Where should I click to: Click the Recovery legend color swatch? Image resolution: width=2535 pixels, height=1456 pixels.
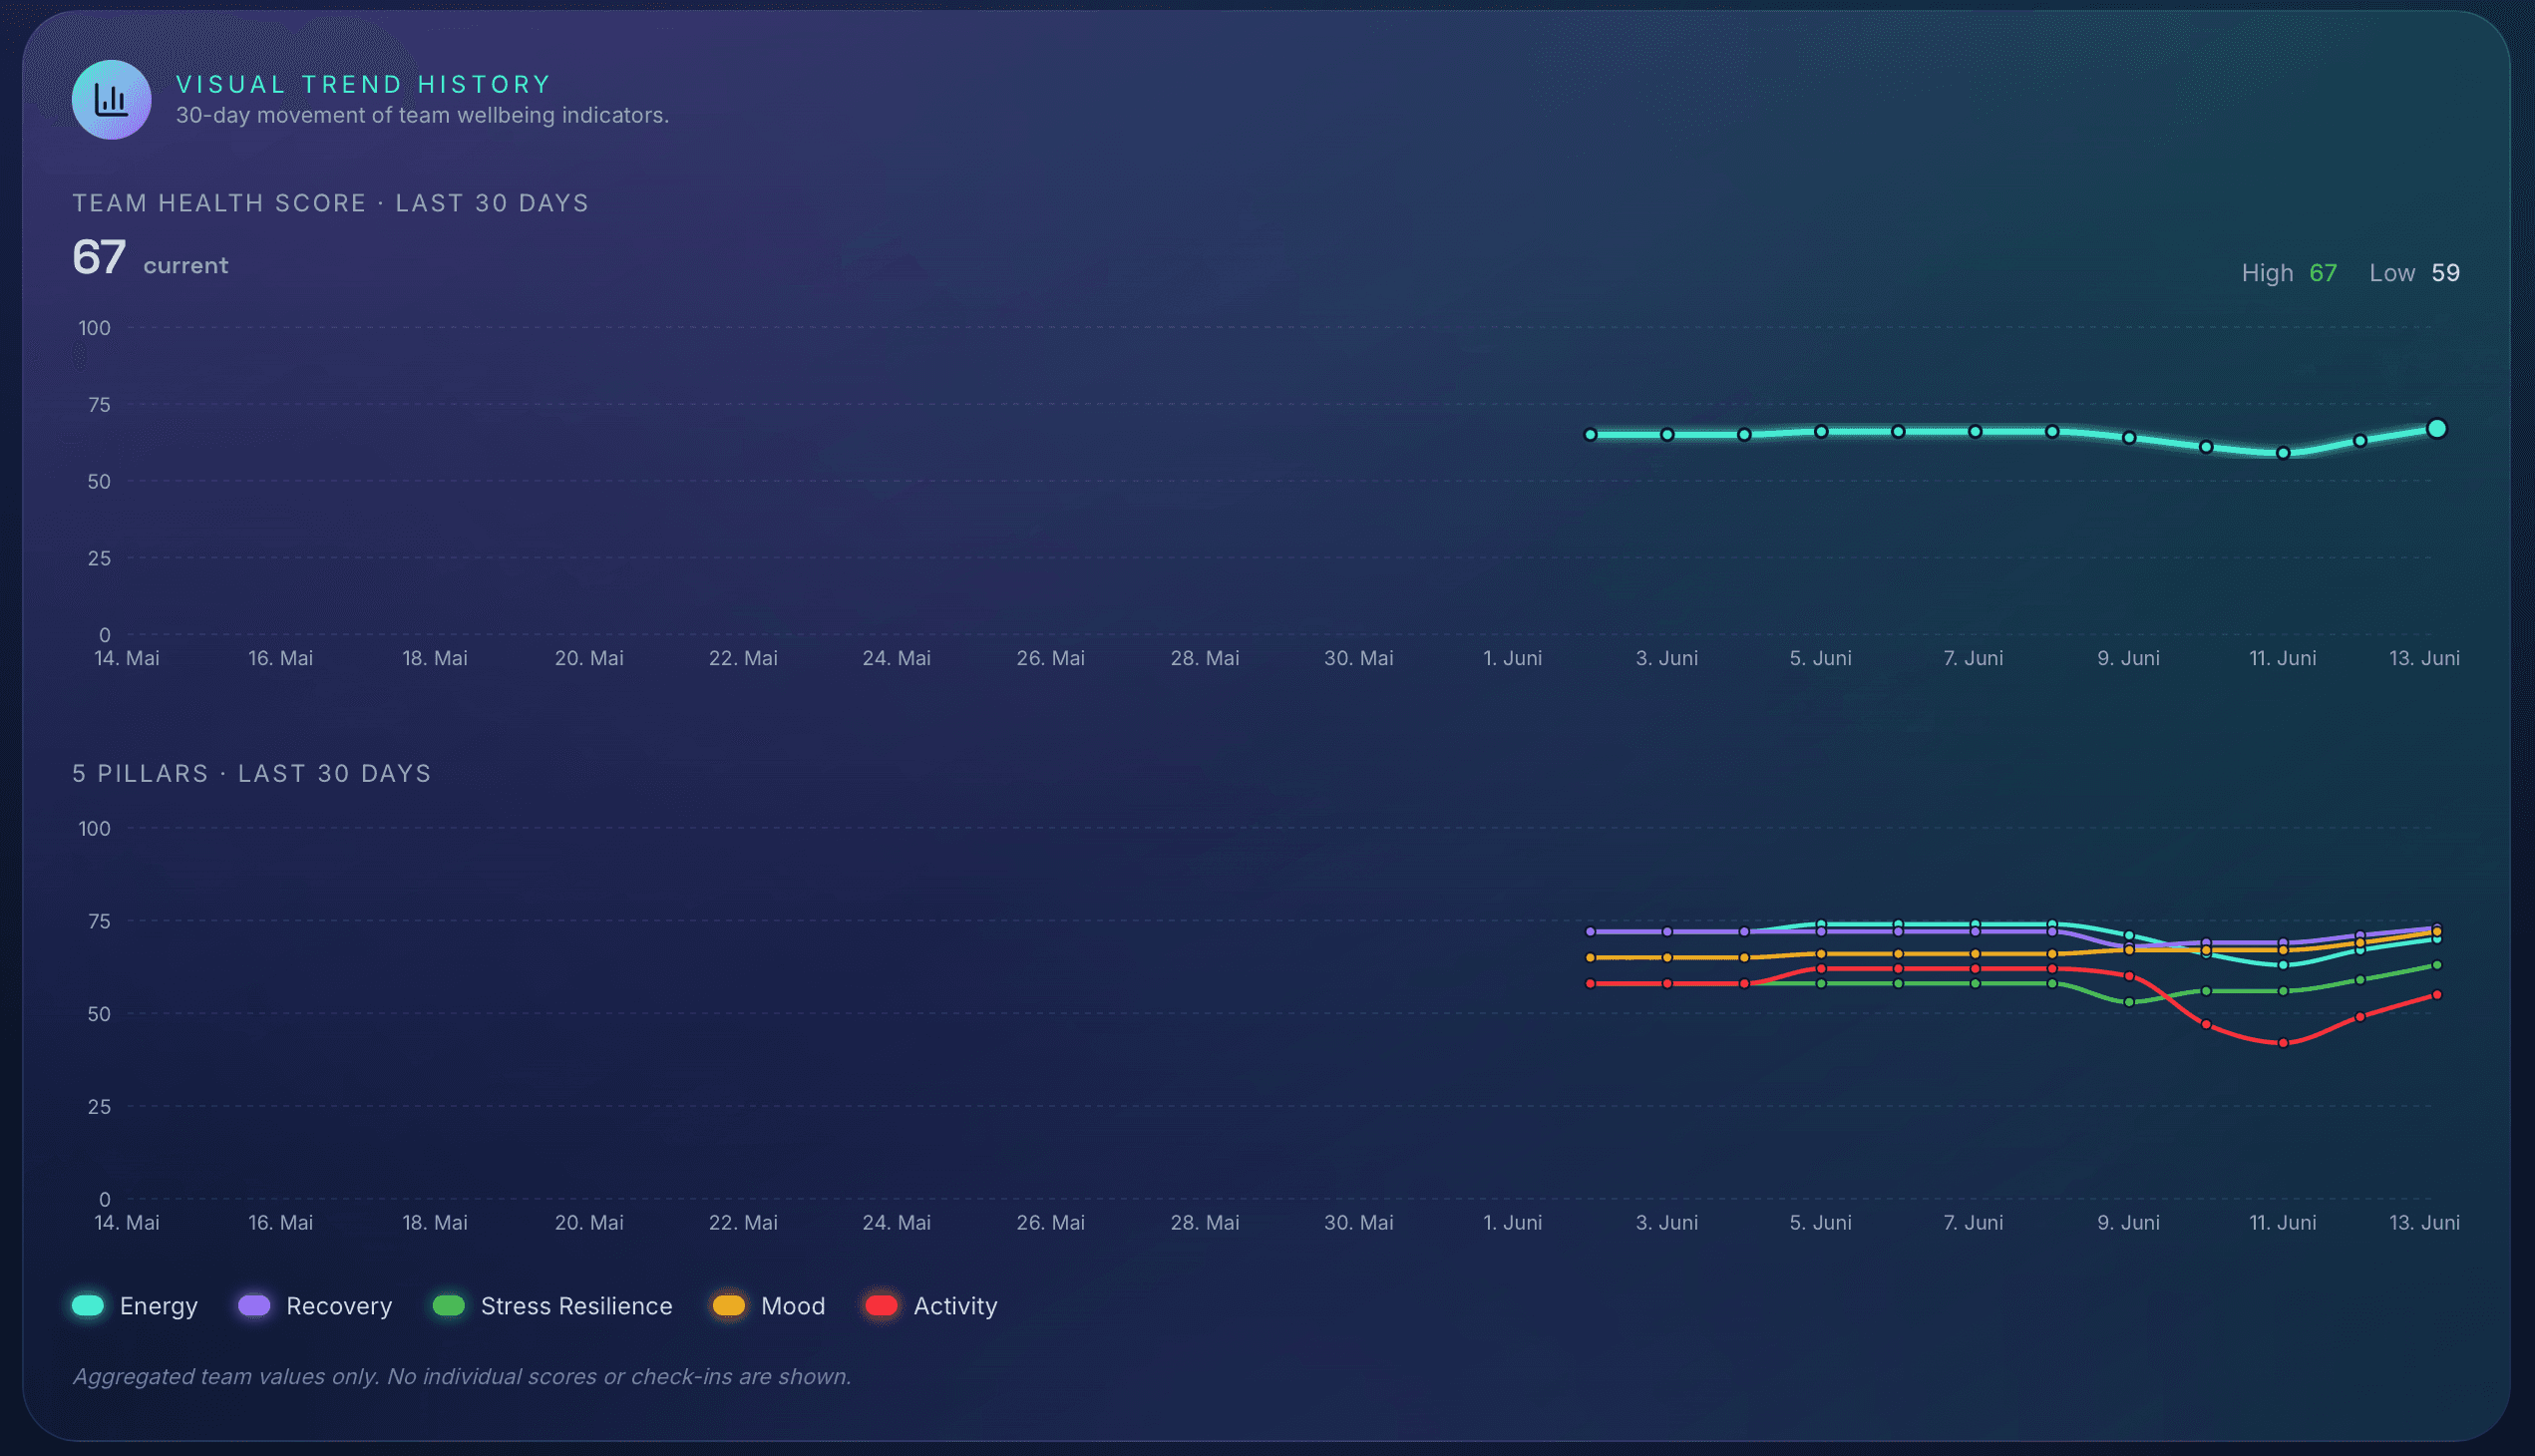pos(254,1305)
